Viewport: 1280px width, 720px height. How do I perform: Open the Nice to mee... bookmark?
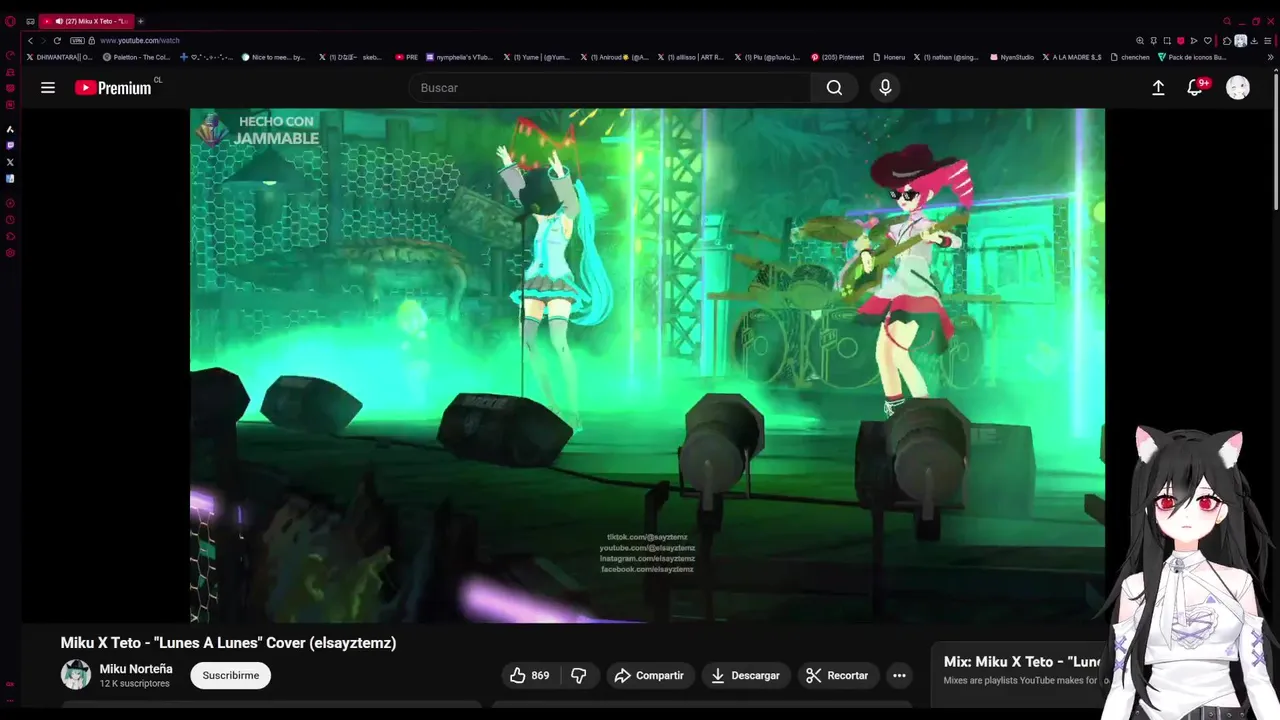click(274, 57)
